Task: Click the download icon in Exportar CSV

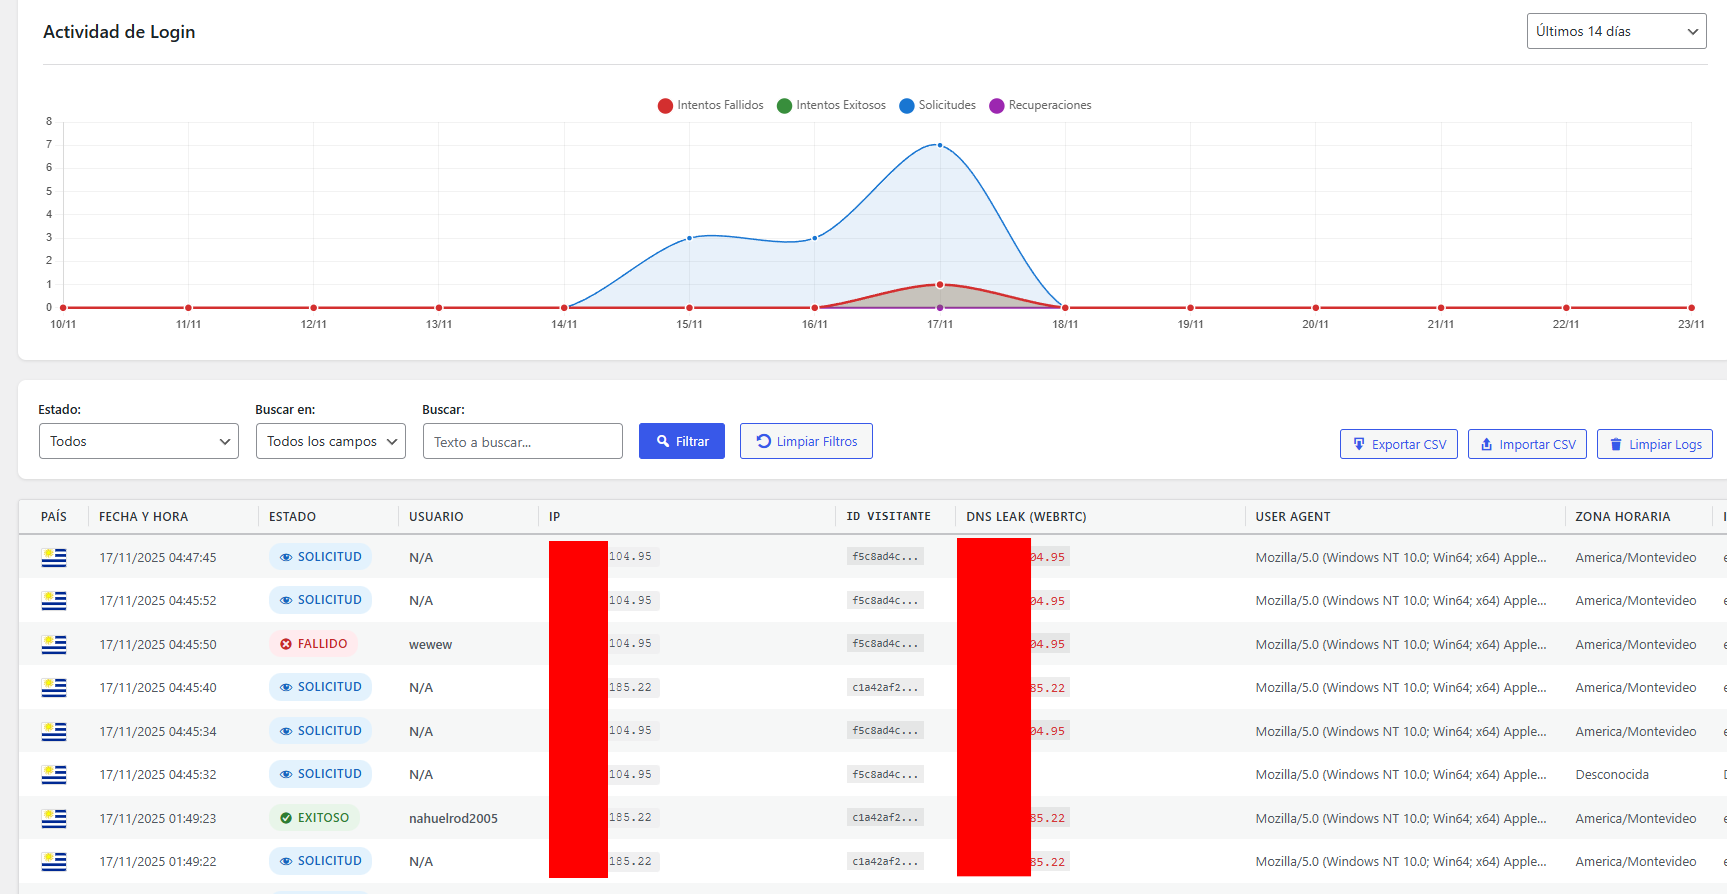Action: point(1358,444)
